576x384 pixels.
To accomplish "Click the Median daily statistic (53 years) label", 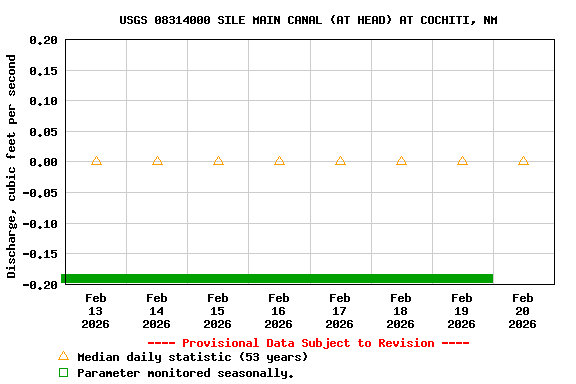I will click(192, 357).
